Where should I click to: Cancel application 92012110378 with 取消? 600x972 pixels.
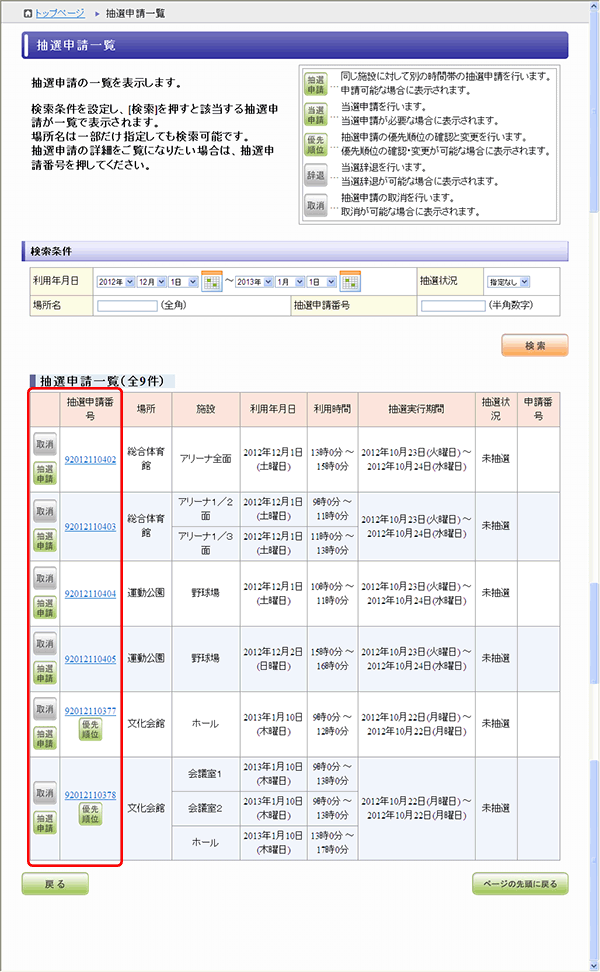45,793
